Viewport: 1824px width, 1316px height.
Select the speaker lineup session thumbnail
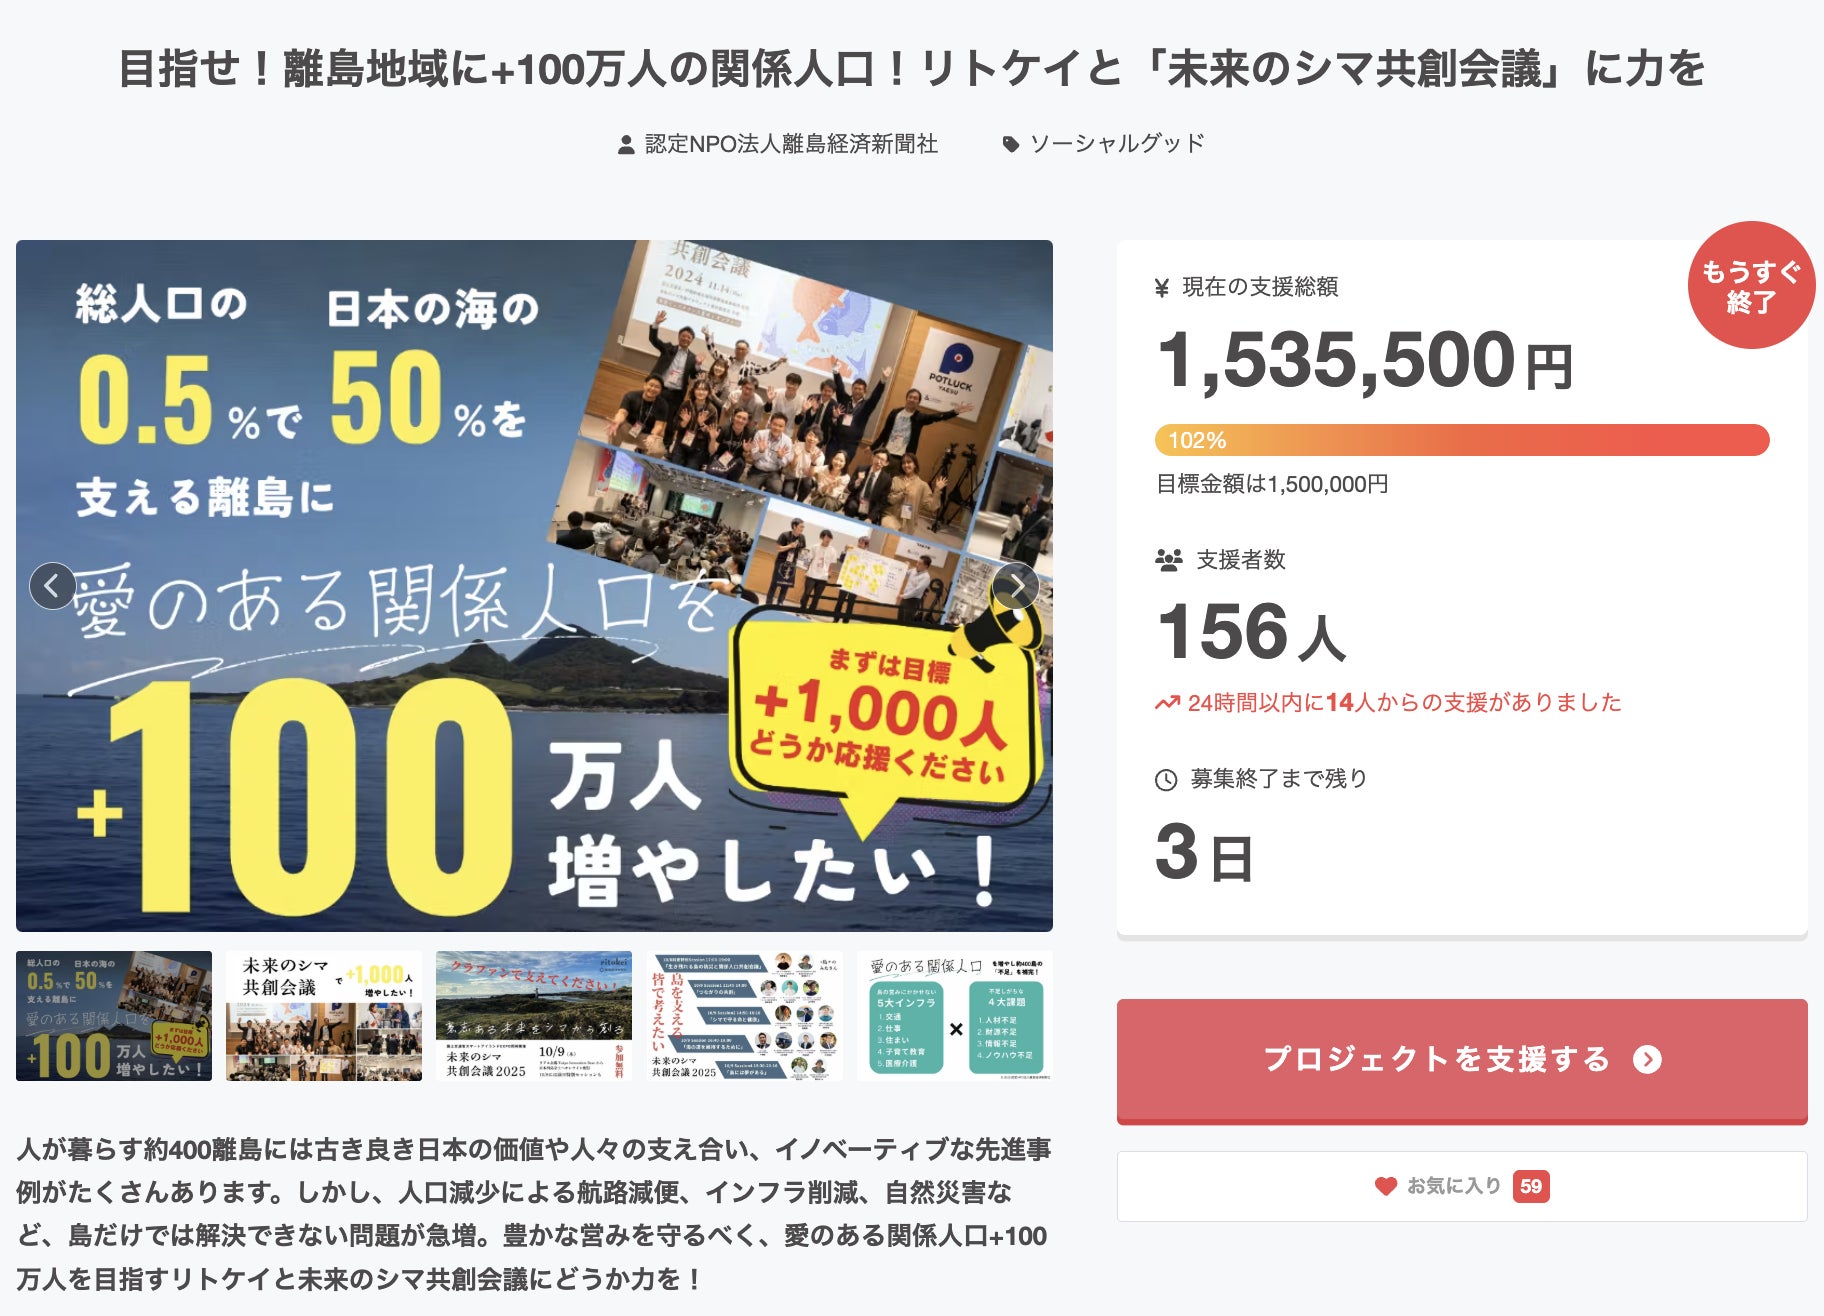click(x=744, y=1015)
